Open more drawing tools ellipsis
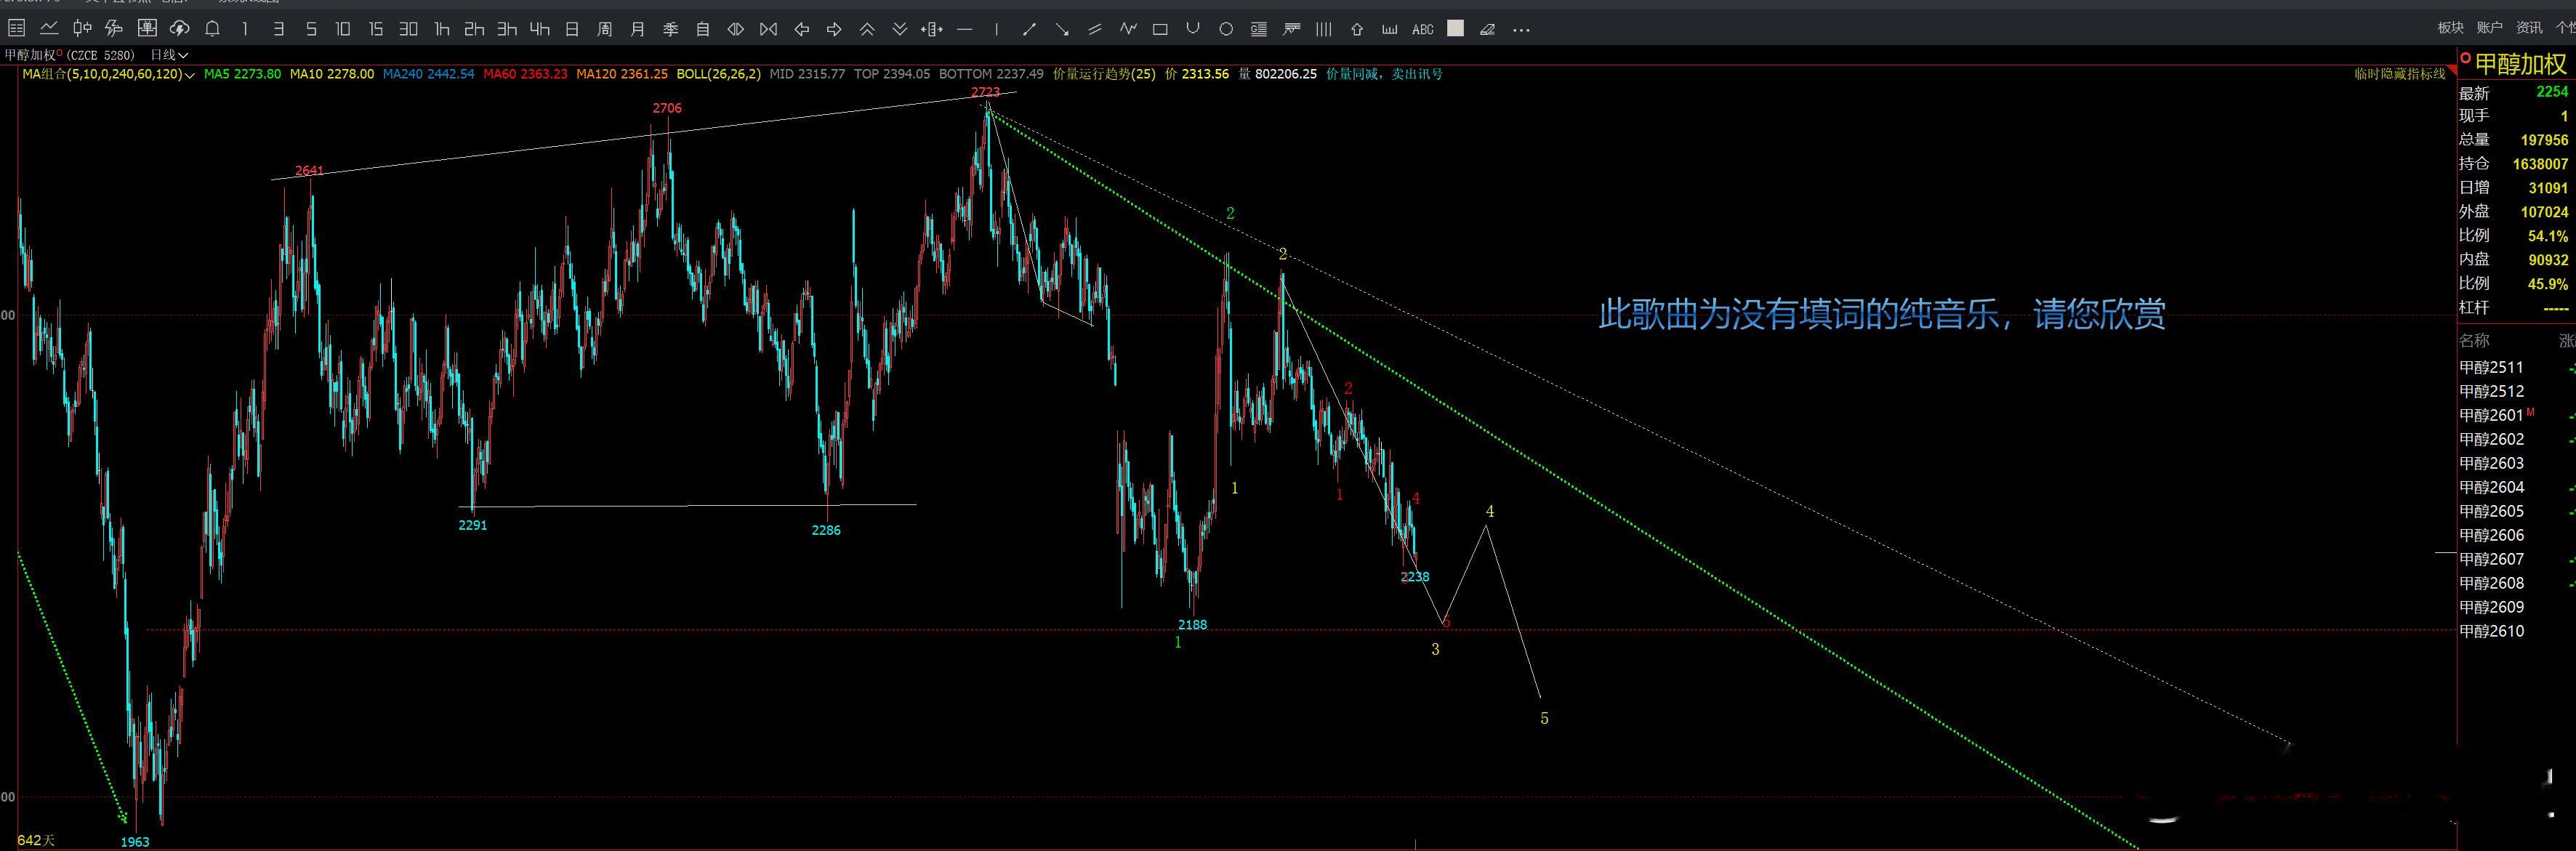2576x851 pixels. 1521,29
